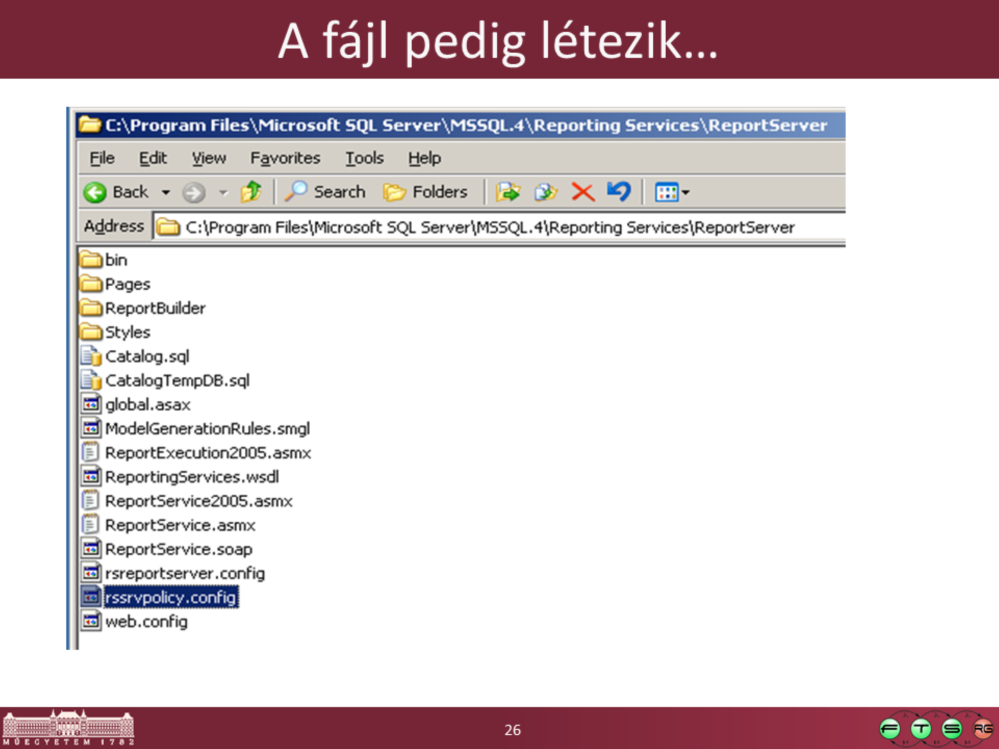Click the selected rssrvpolicy.config file name
The width and height of the screenshot is (999, 749).
point(171,597)
